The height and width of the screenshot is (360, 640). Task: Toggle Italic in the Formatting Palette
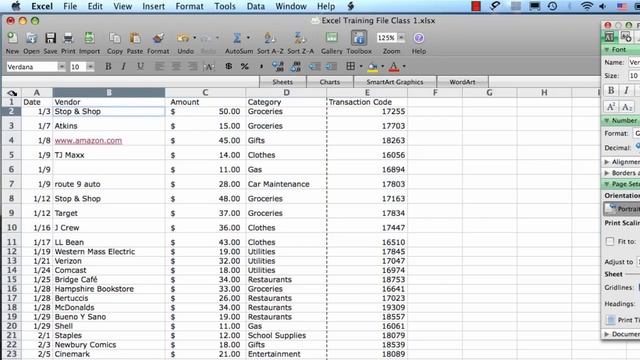tap(627, 90)
